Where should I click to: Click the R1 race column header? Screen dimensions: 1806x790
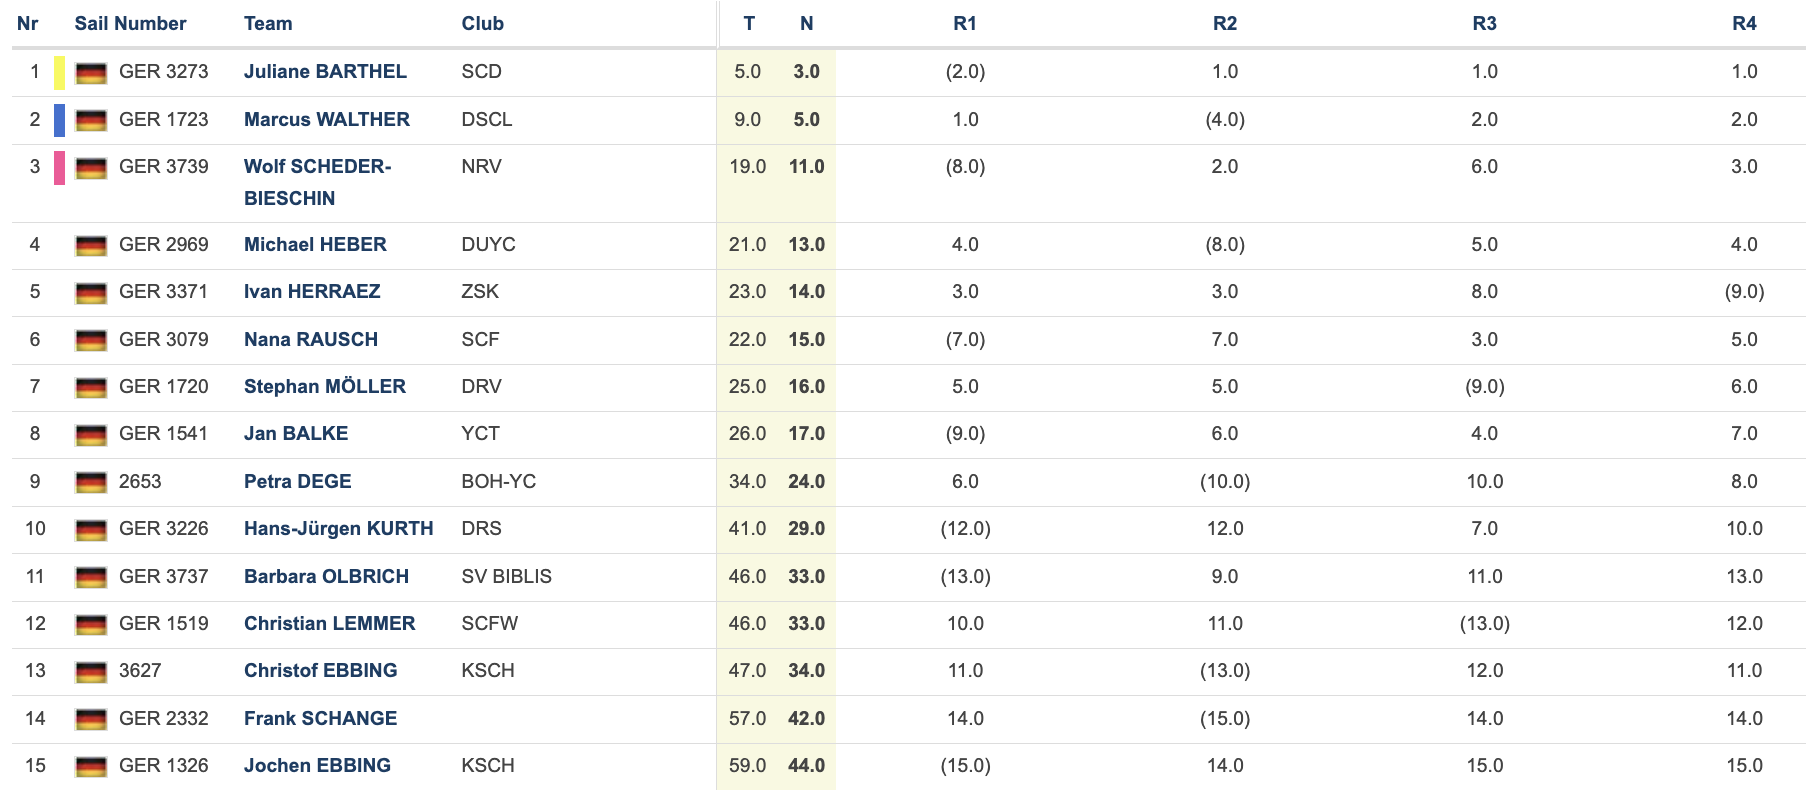click(x=965, y=24)
